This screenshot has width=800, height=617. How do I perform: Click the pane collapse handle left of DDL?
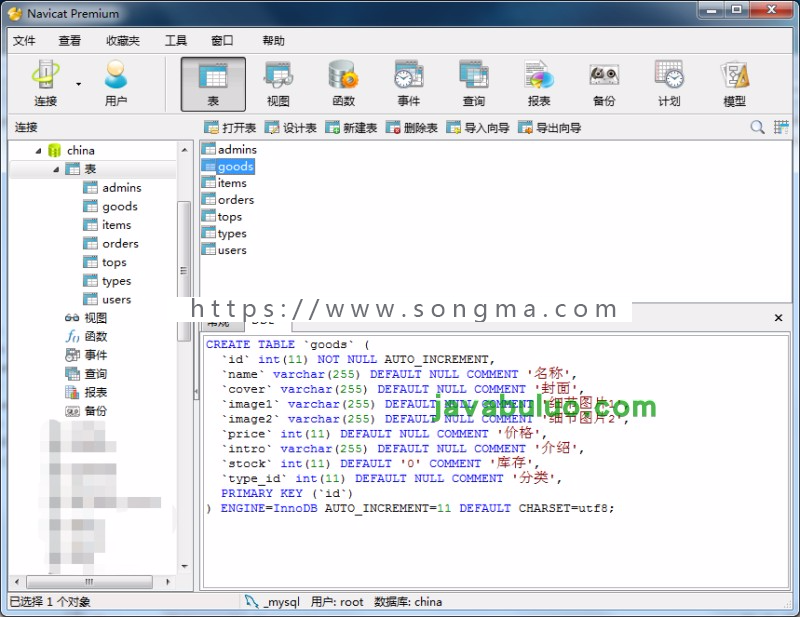196,393
